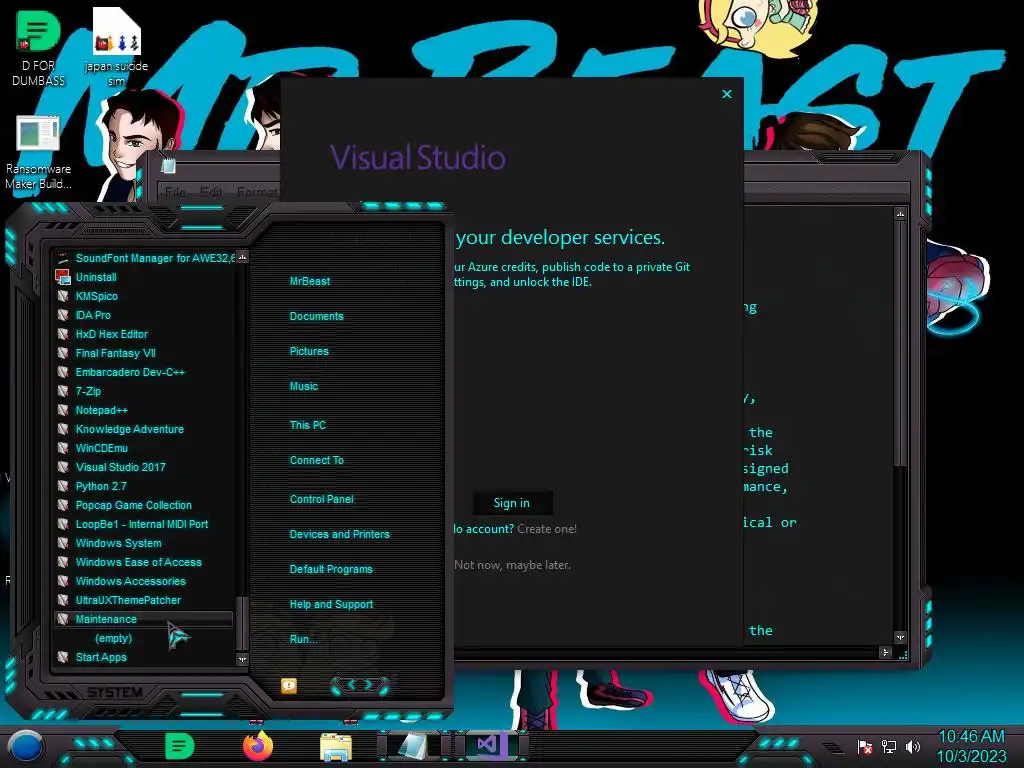1024x768 pixels.
Task: Click programs list scroll up arrow
Action: [242, 257]
